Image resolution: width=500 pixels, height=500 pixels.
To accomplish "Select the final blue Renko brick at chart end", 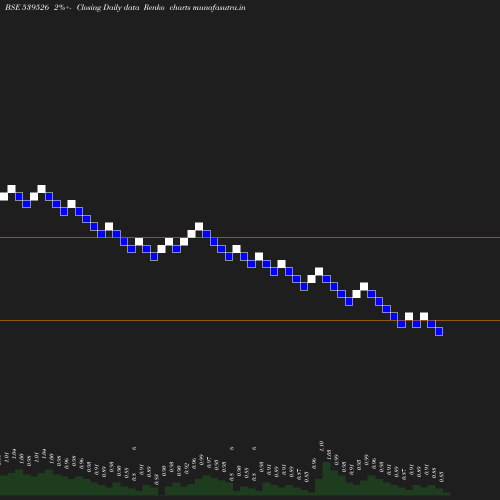I will click(x=439, y=331).
